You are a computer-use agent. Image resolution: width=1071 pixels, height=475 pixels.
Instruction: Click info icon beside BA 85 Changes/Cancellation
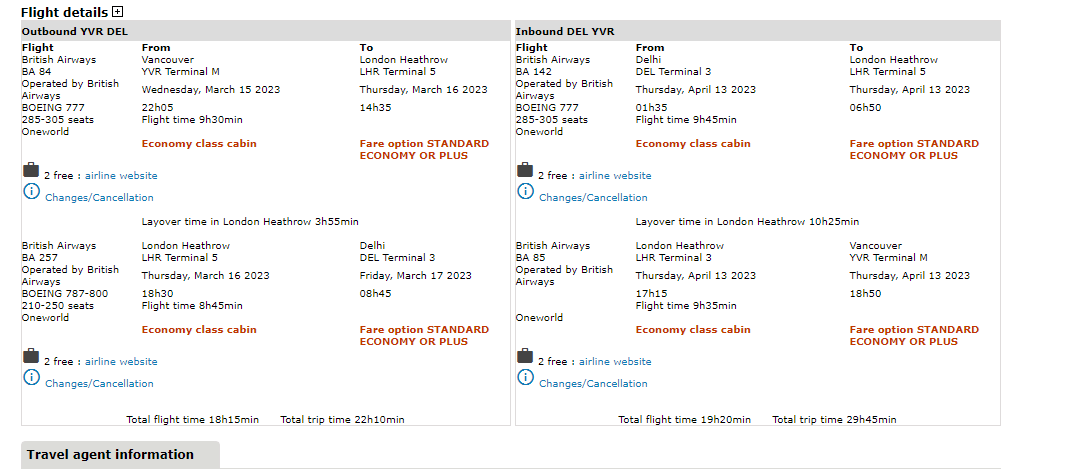[x=525, y=378]
